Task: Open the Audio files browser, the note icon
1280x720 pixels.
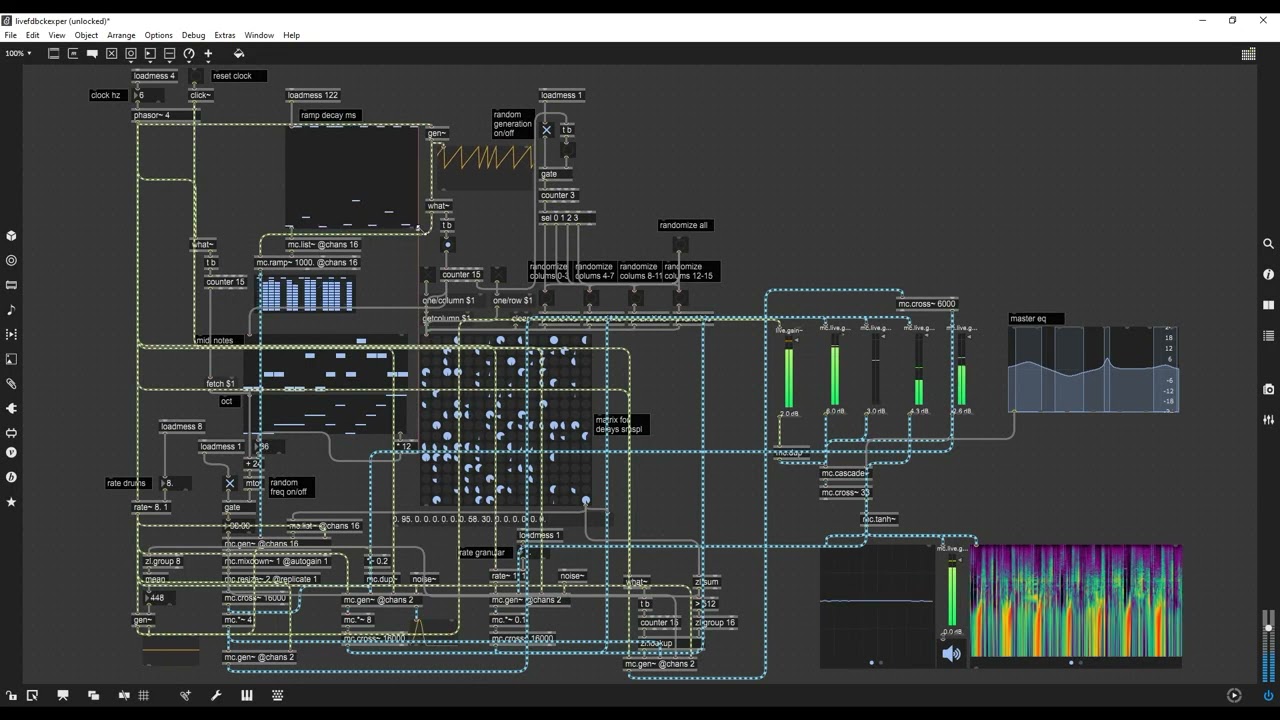Action: pyautogui.click(x=11, y=310)
